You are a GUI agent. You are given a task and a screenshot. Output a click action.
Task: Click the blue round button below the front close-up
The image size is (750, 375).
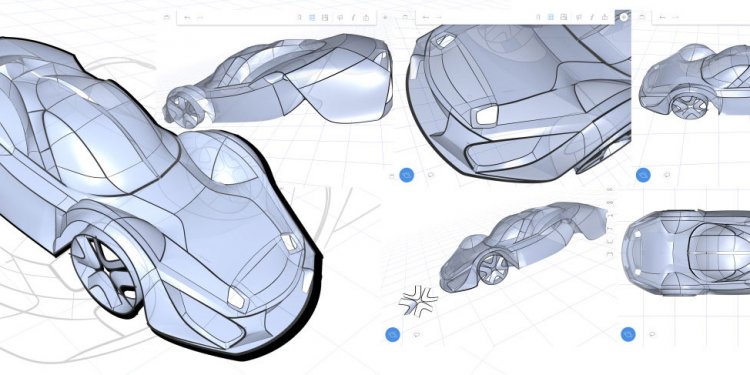[x=407, y=175]
